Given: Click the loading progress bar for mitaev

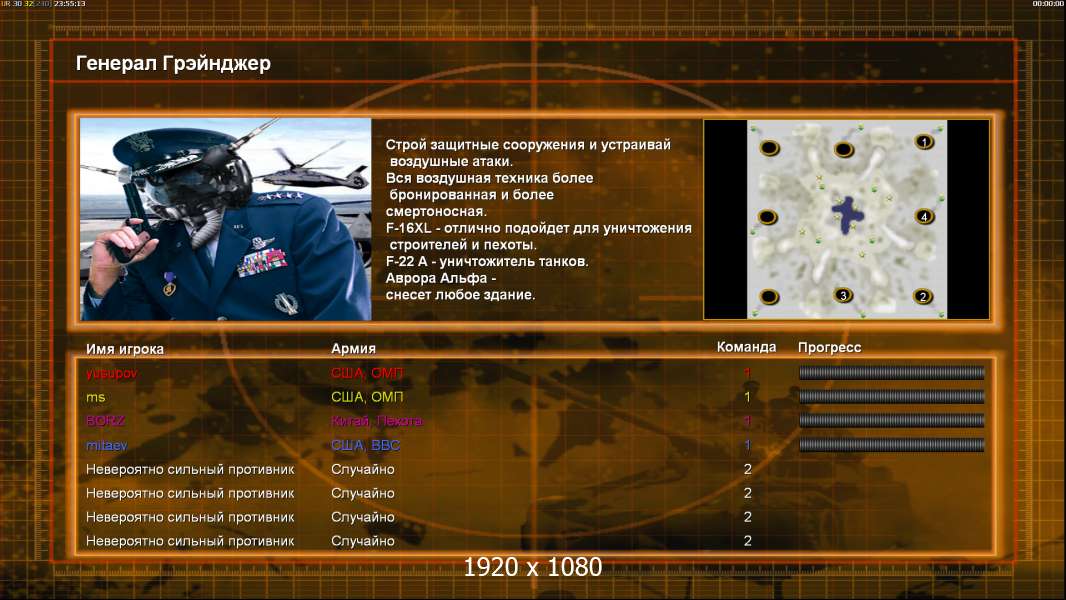Looking at the screenshot, I should pos(891,445).
